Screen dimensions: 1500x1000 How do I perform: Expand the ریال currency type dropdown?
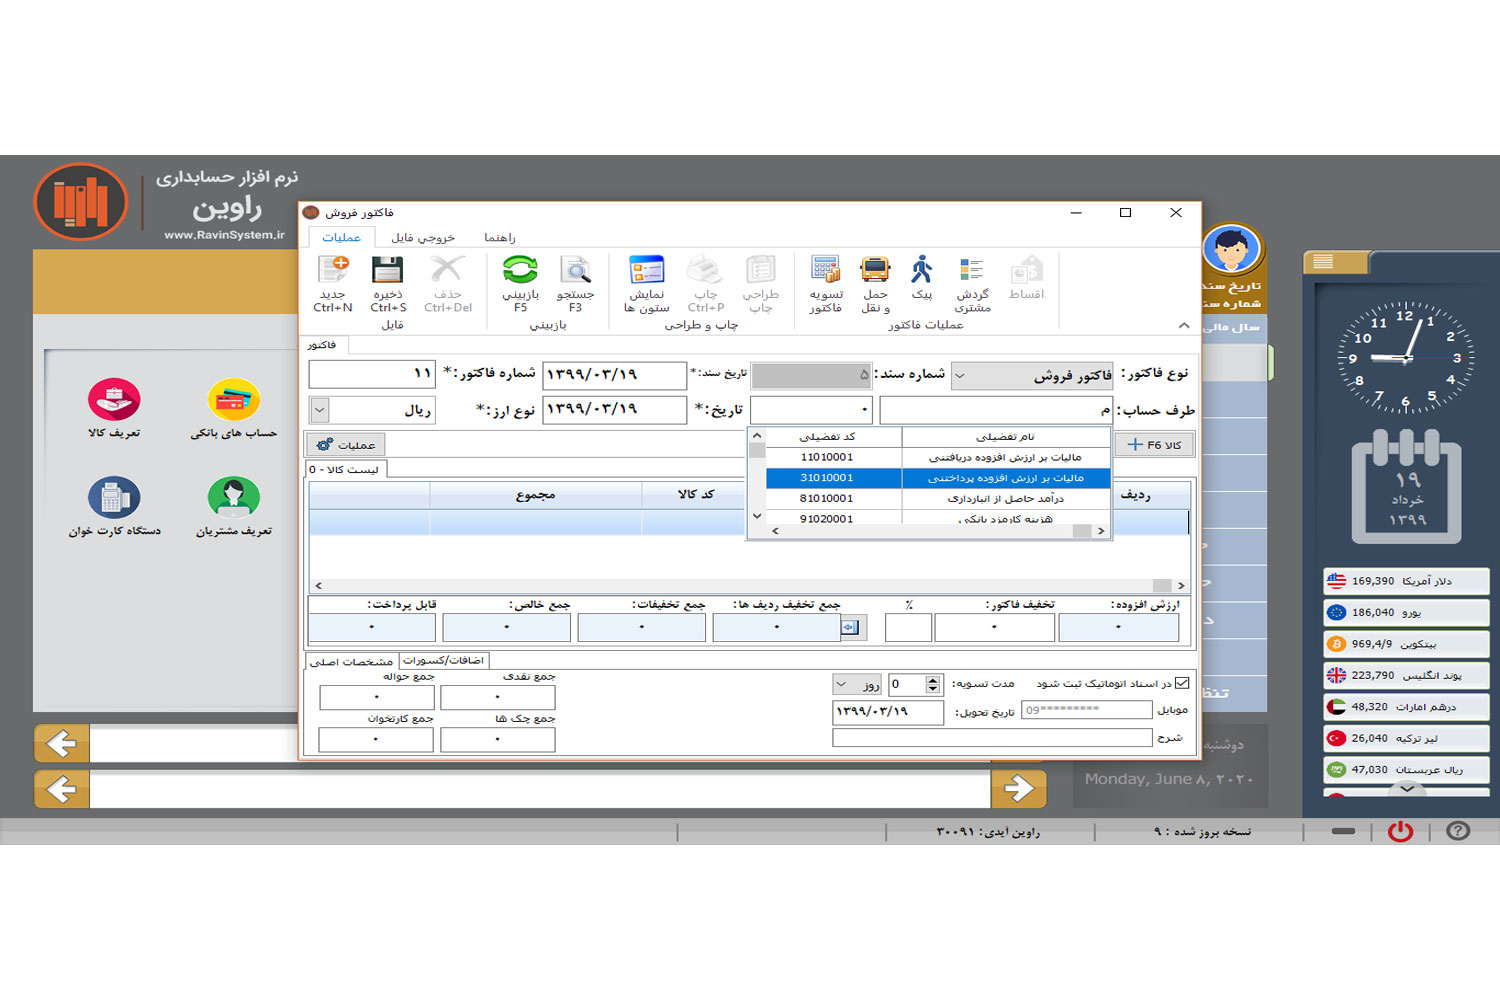click(x=319, y=410)
